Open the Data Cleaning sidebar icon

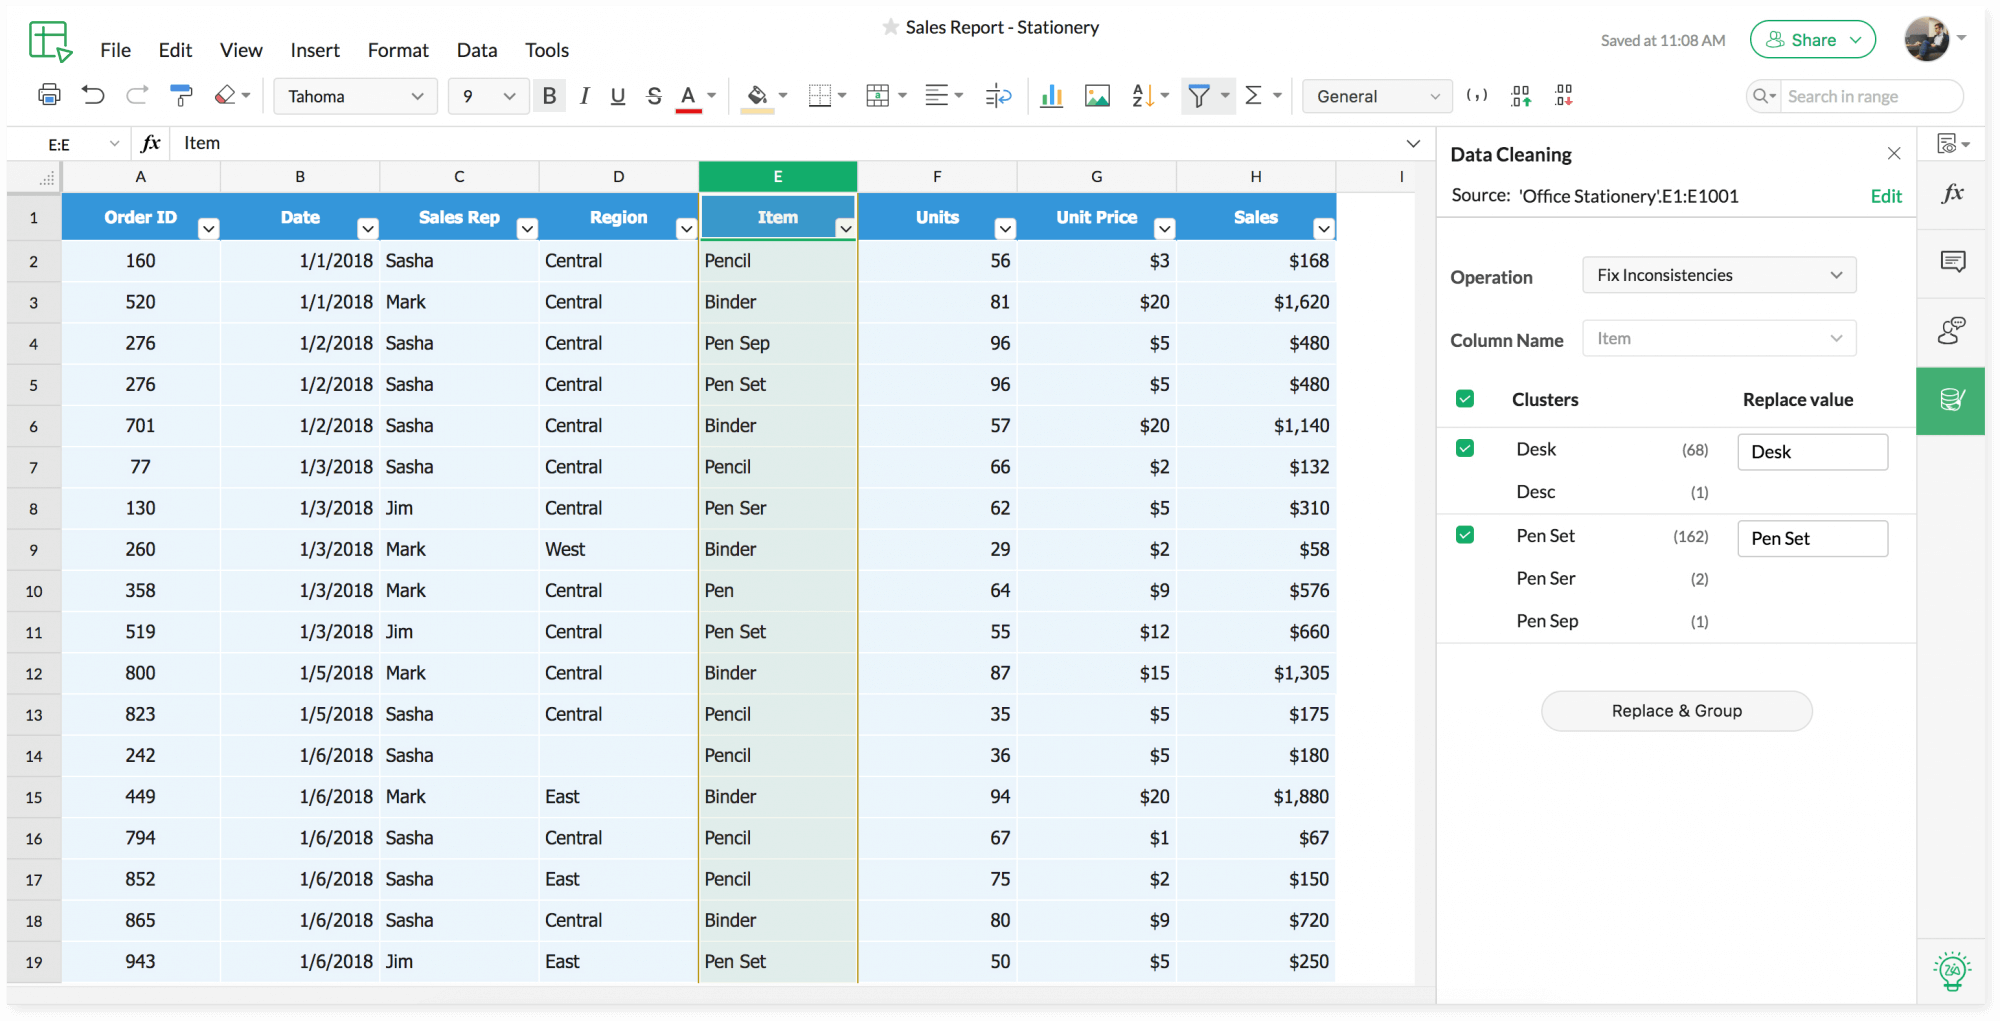(1950, 400)
